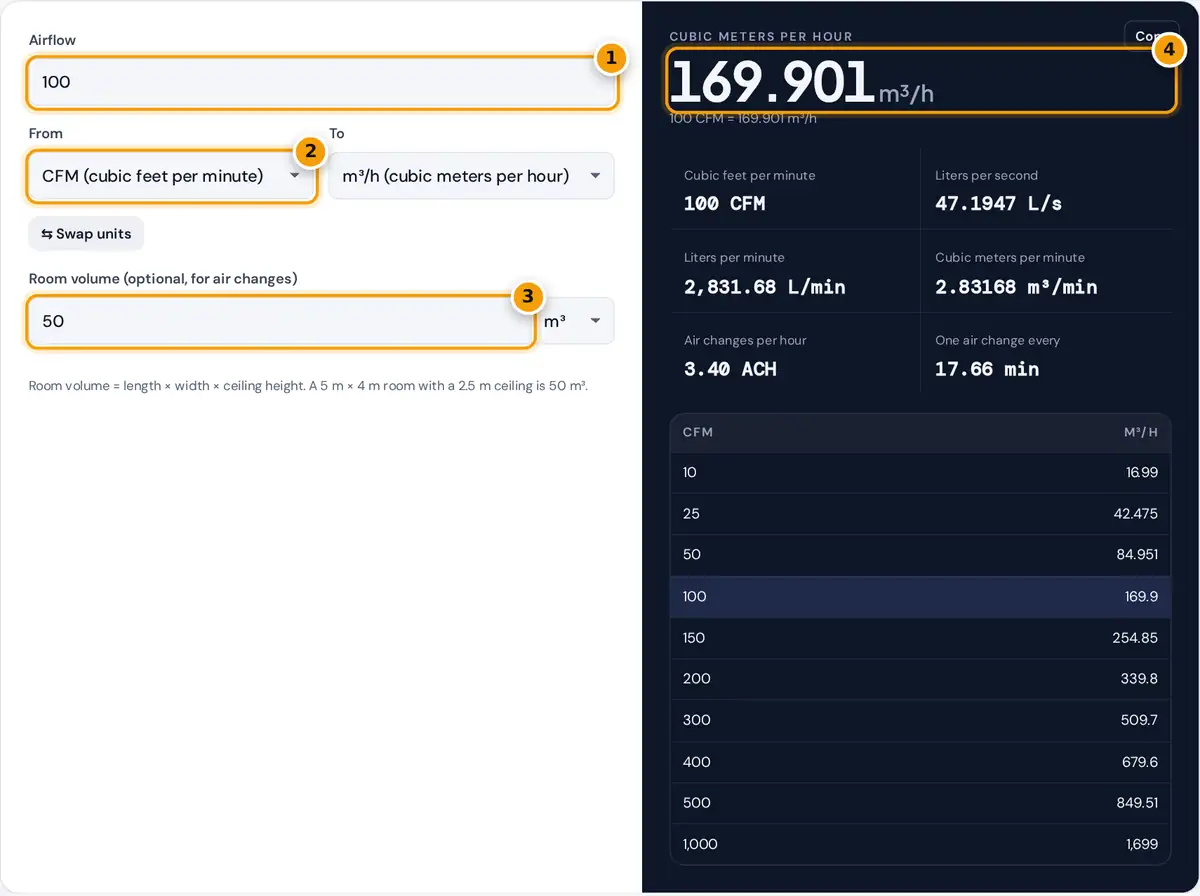Click the 169.901 m³/h result value
1200x896 pixels.
(x=801, y=82)
